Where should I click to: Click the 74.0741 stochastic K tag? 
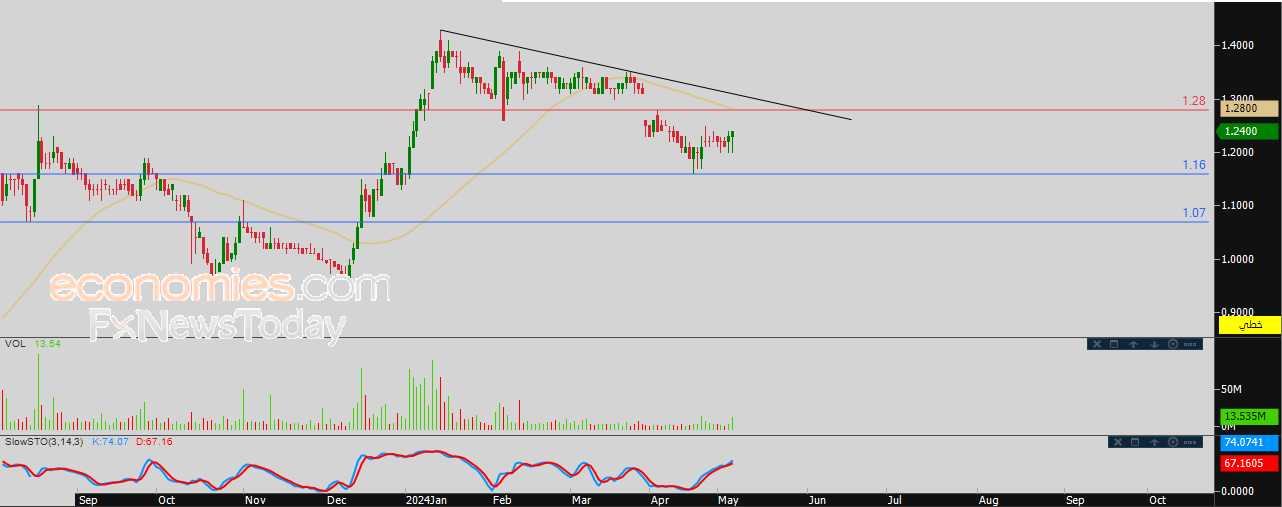tap(1248, 442)
